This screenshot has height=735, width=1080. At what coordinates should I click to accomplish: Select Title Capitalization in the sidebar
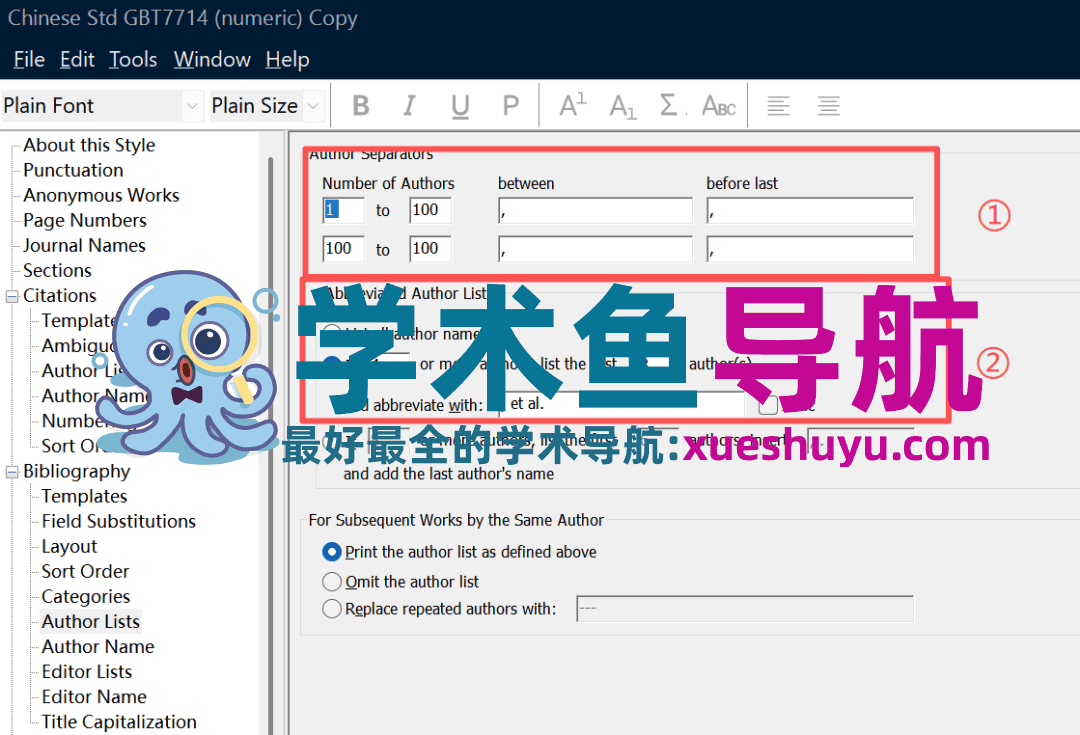pos(118,721)
